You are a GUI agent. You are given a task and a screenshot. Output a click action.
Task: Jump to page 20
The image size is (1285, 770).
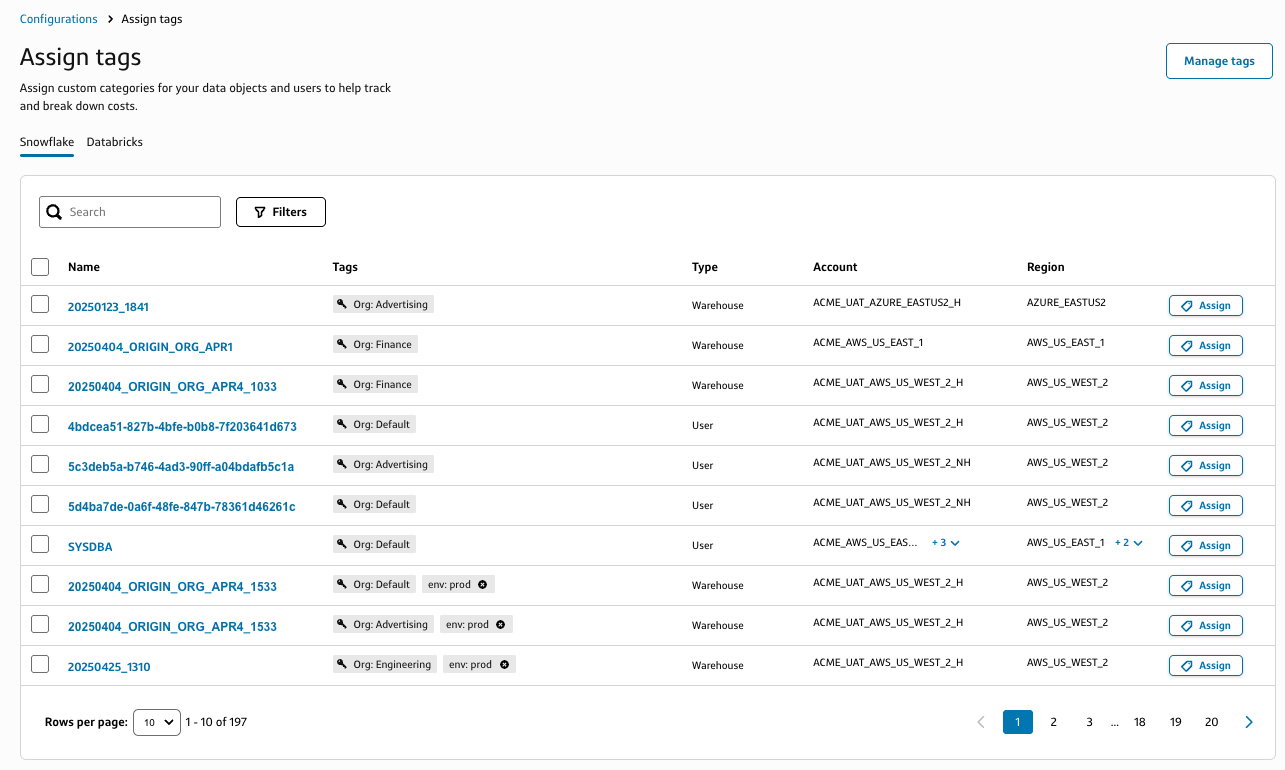coord(1212,722)
